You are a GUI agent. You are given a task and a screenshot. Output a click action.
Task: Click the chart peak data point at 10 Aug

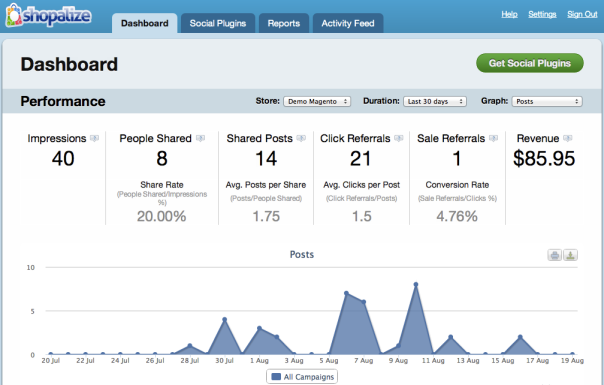point(416,284)
